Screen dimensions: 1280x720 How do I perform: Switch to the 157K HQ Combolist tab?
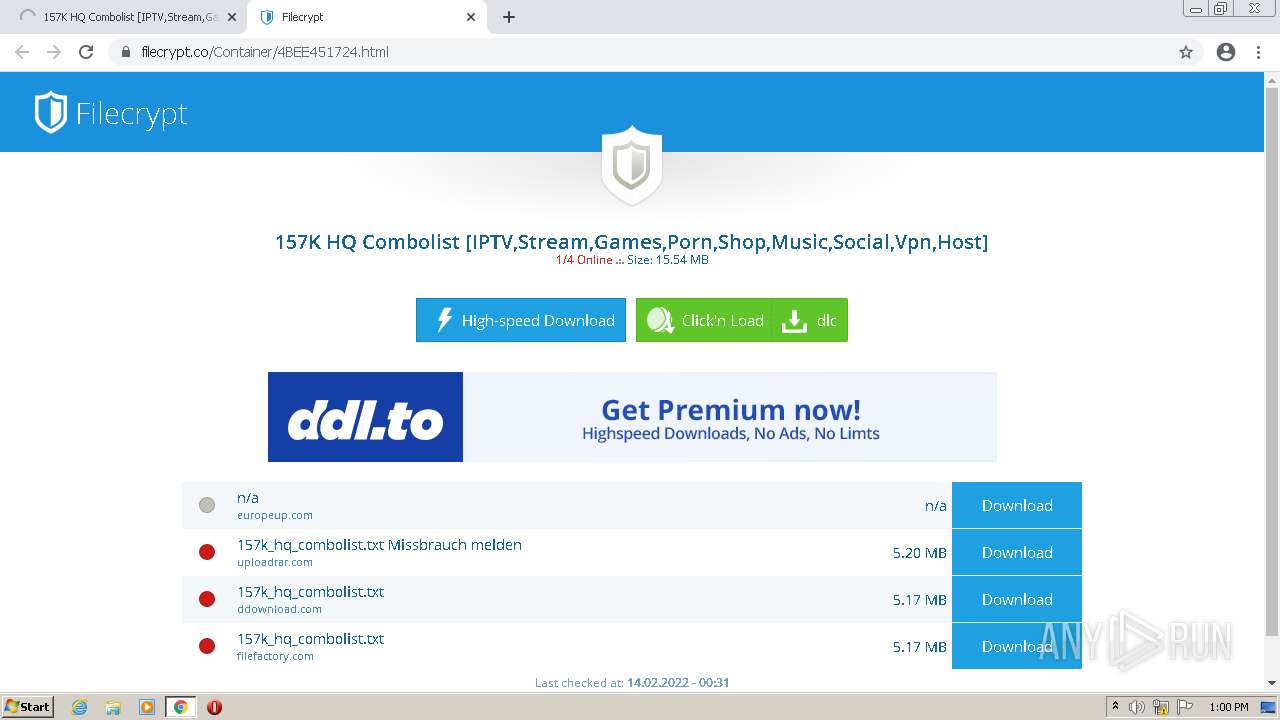tap(125, 17)
